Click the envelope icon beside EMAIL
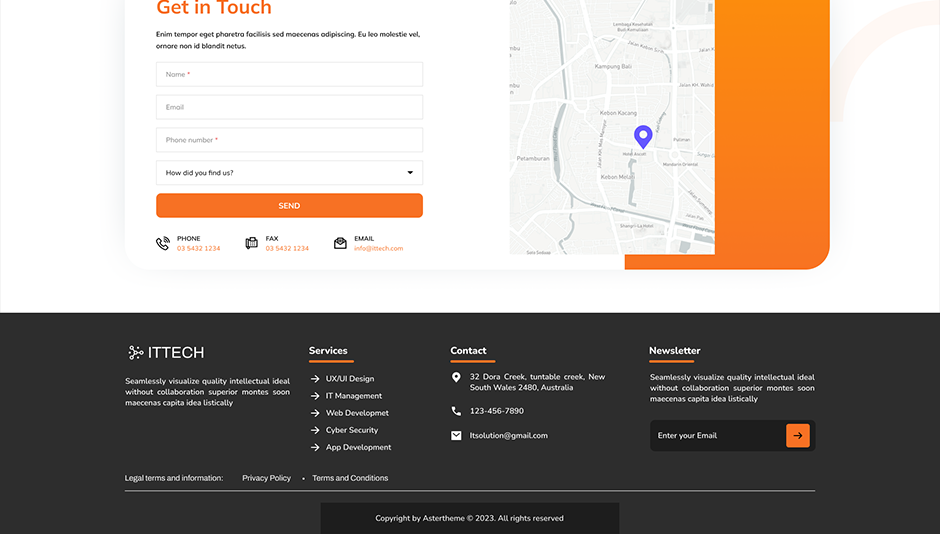This screenshot has height=534, width=940. point(340,243)
